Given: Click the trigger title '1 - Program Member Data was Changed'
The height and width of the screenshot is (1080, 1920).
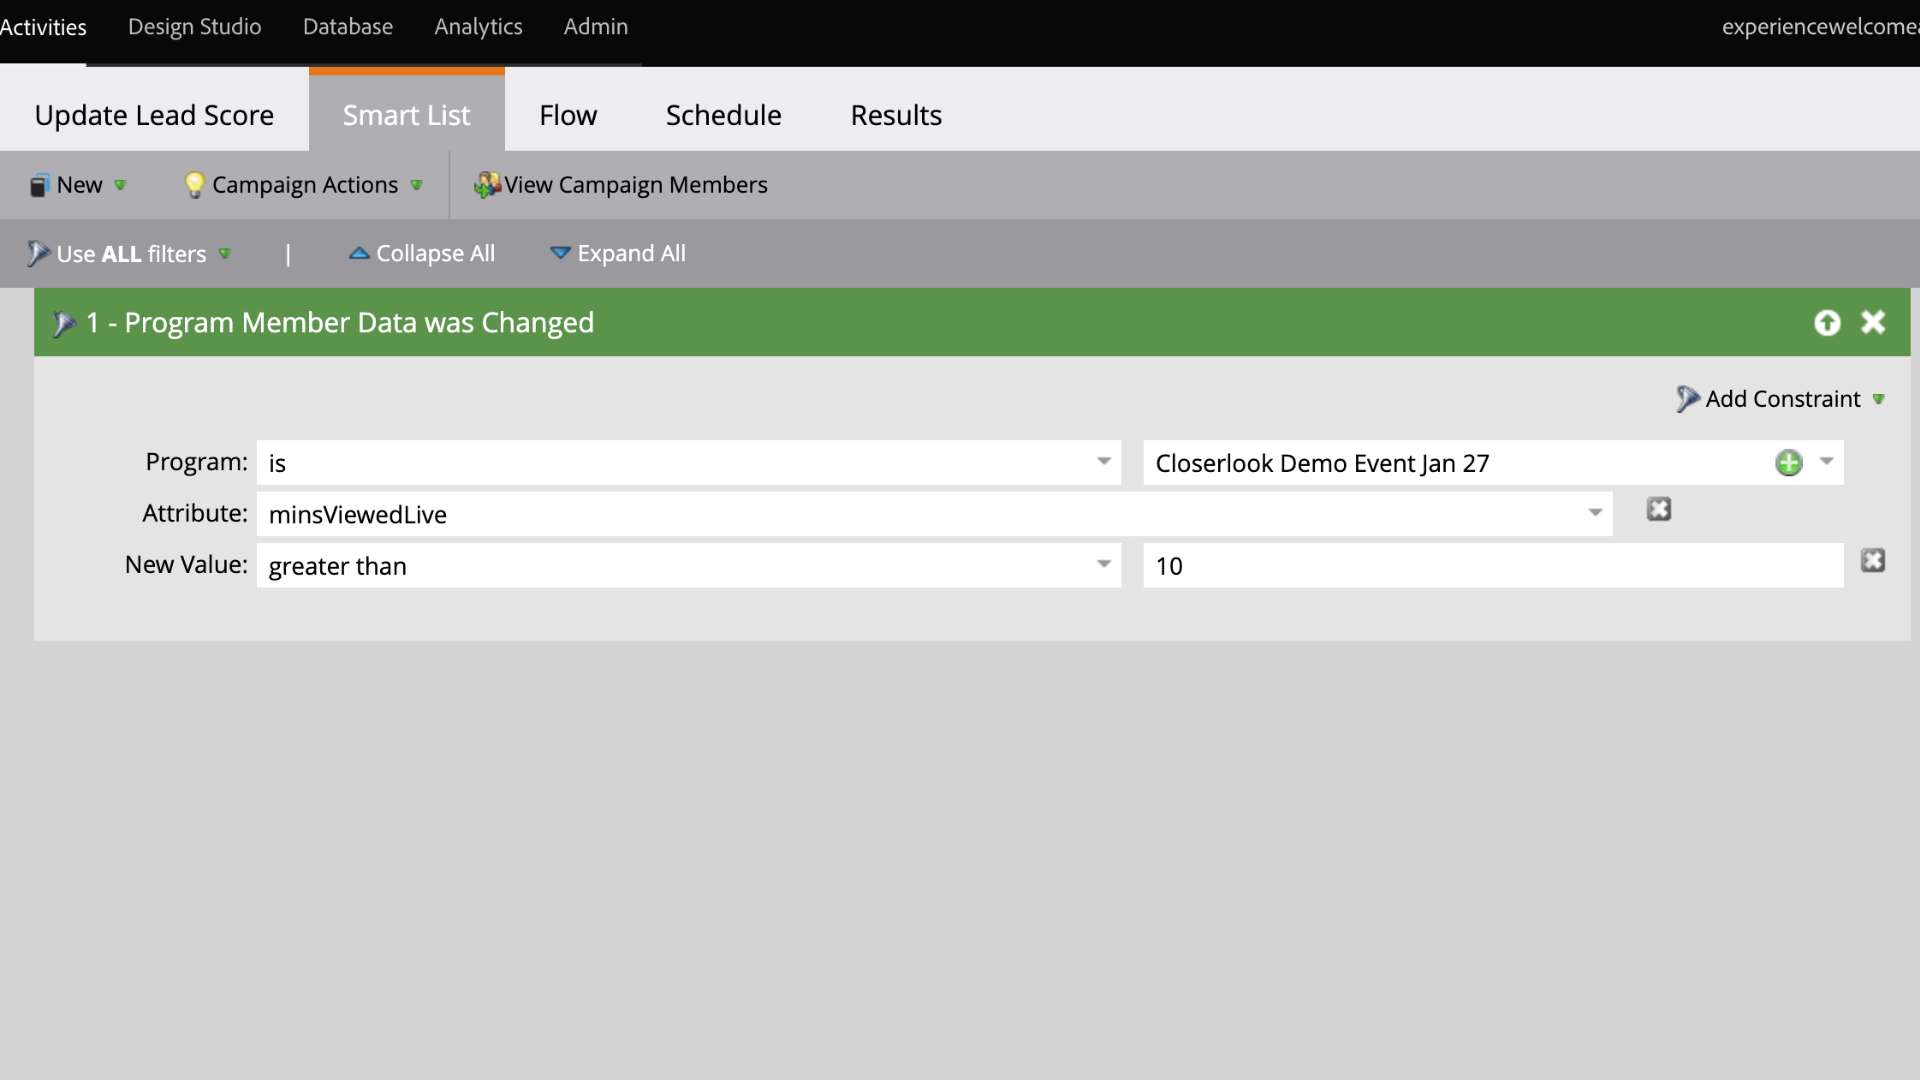Looking at the screenshot, I should click(340, 323).
